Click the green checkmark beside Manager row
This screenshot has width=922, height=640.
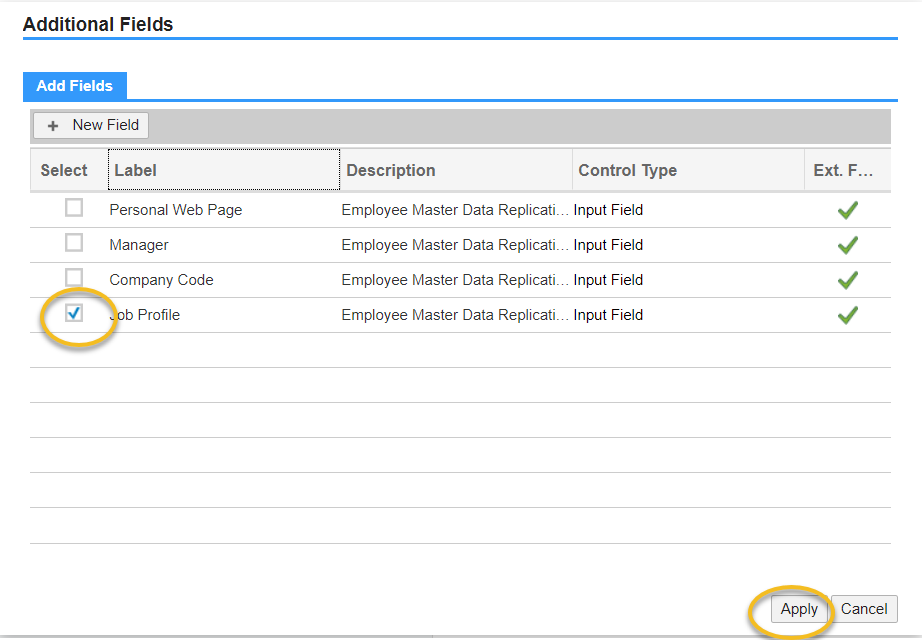[847, 245]
